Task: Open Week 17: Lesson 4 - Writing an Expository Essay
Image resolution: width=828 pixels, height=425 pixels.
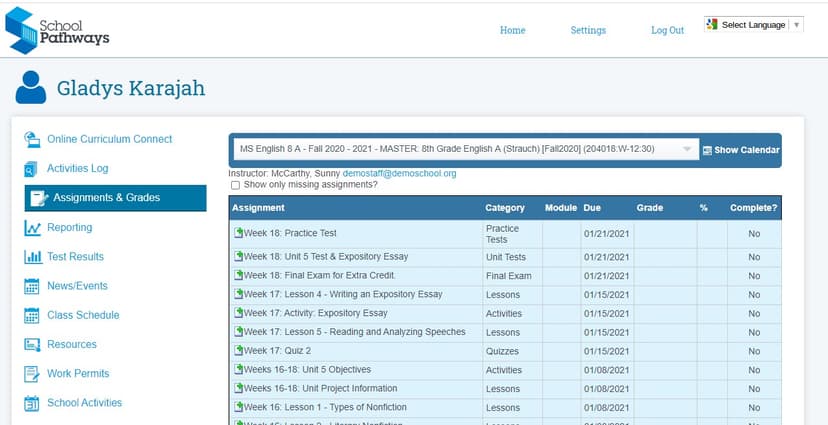Action: click(x=343, y=294)
